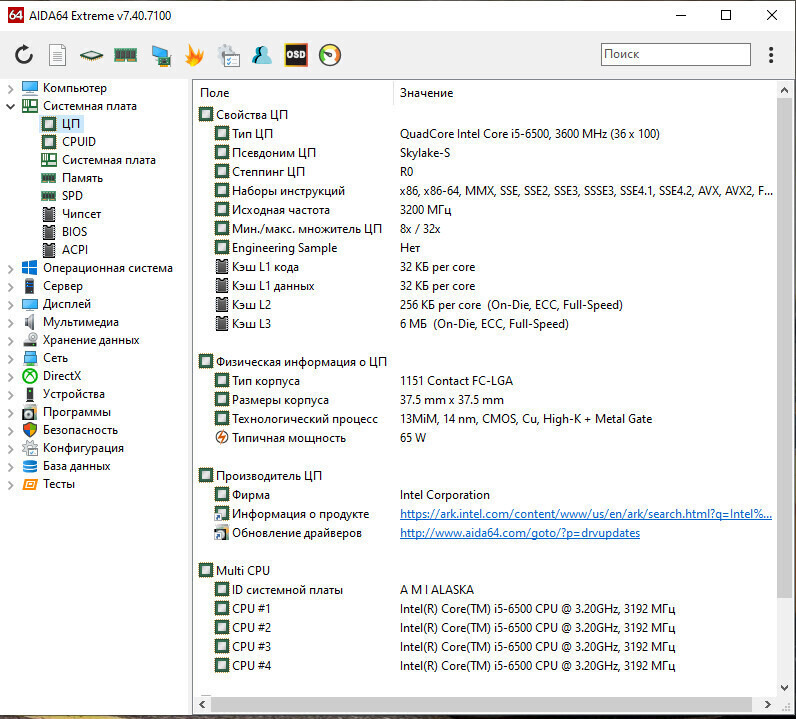Click the benchmark gauge toolbar icon
The image size is (796, 719).
[x=329, y=55]
